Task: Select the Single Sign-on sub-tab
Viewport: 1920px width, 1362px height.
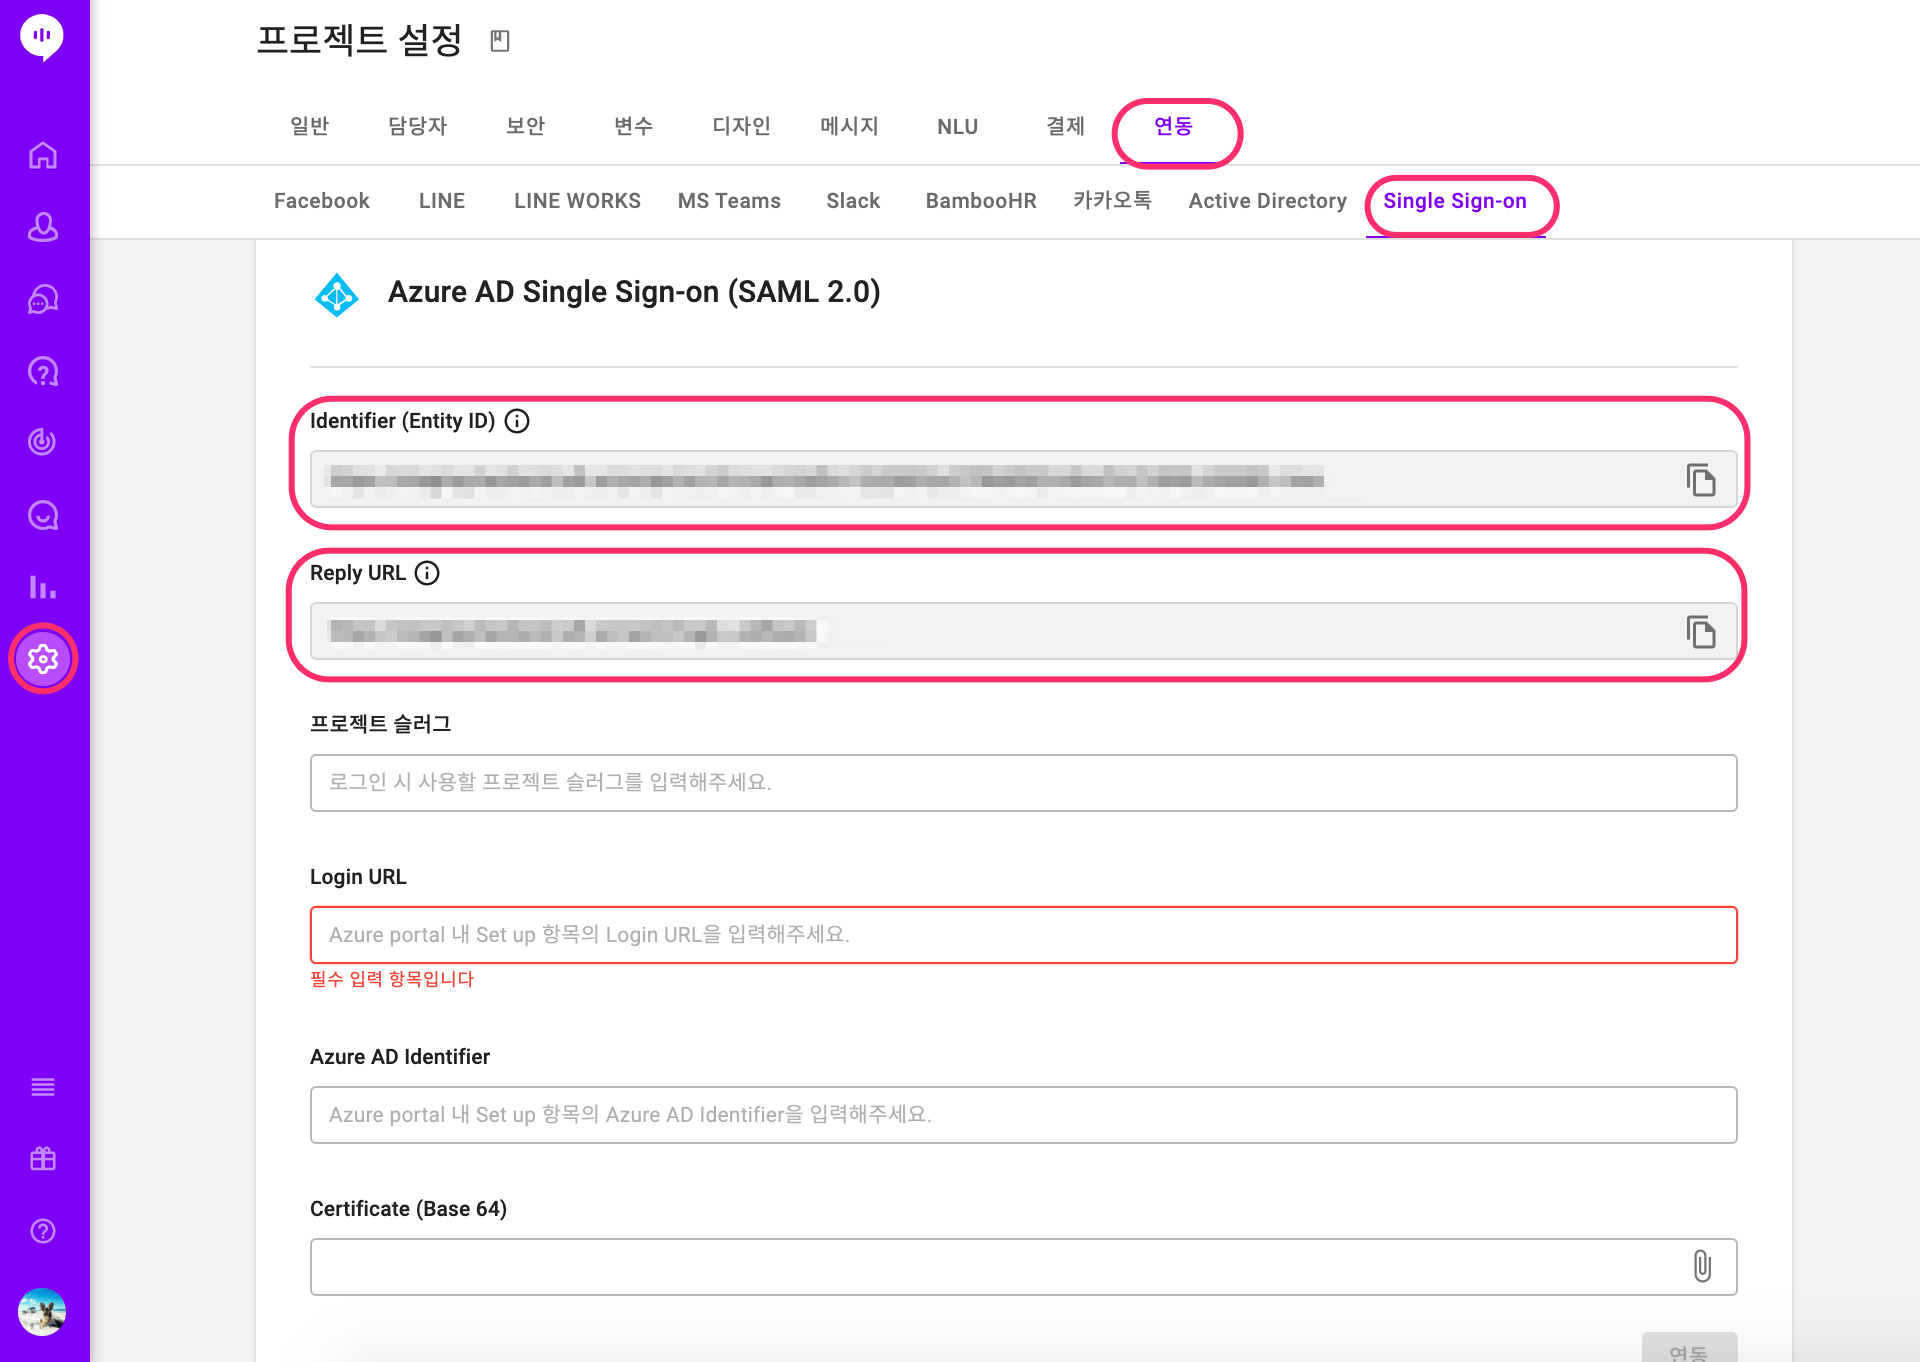Action: (x=1455, y=201)
